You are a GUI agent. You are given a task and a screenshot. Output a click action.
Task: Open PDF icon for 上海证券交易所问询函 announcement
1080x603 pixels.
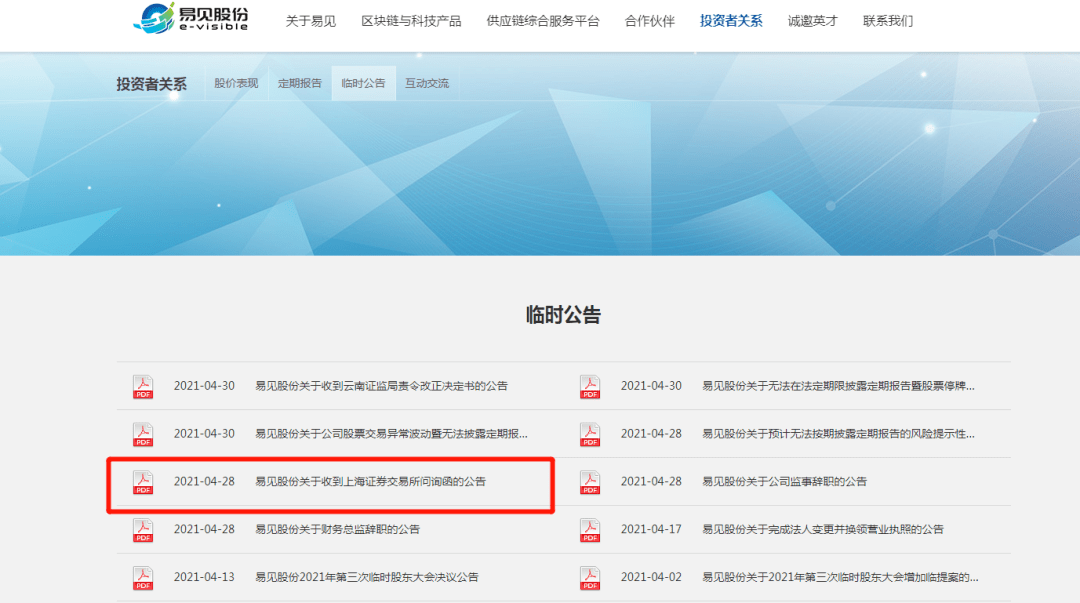point(143,482)
